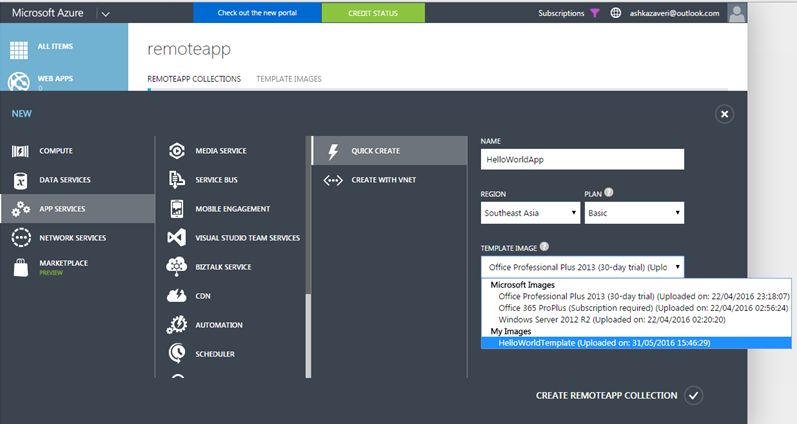Click the Mobile Engagement icon
This screenshot has height=424, width=797.
click(x=177, y=209)
